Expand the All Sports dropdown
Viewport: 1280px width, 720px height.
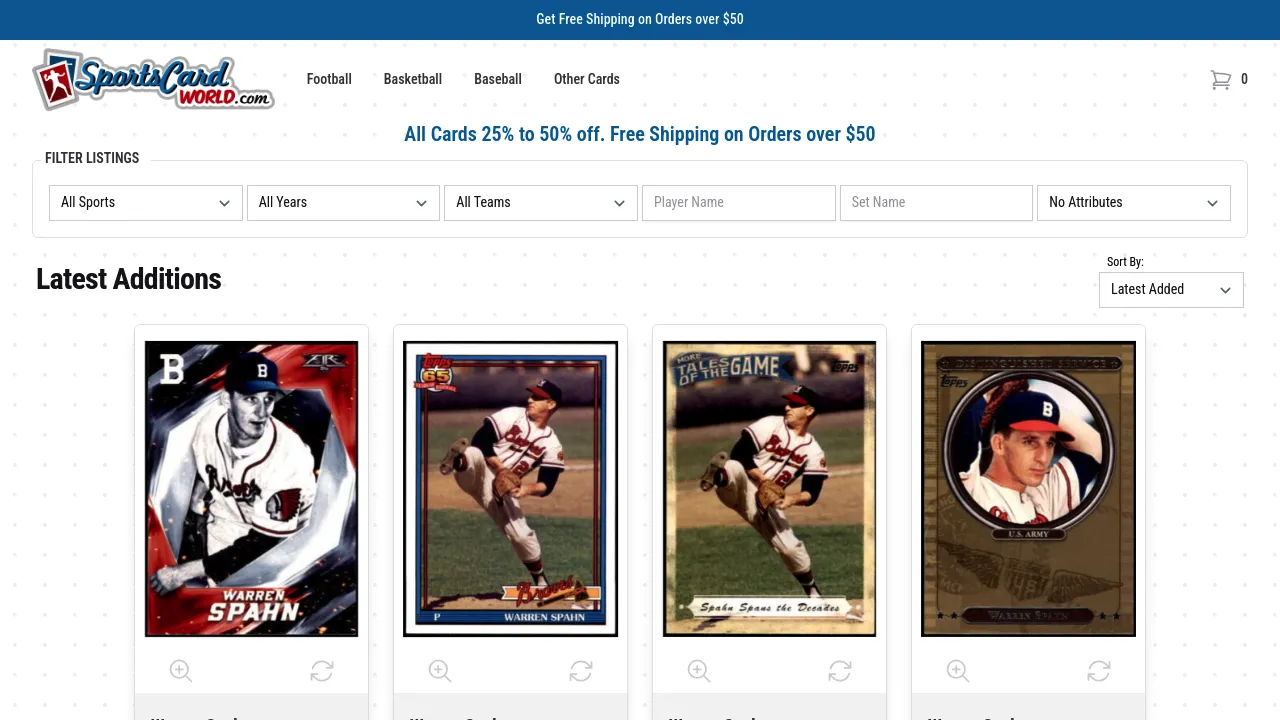point(146,202)
